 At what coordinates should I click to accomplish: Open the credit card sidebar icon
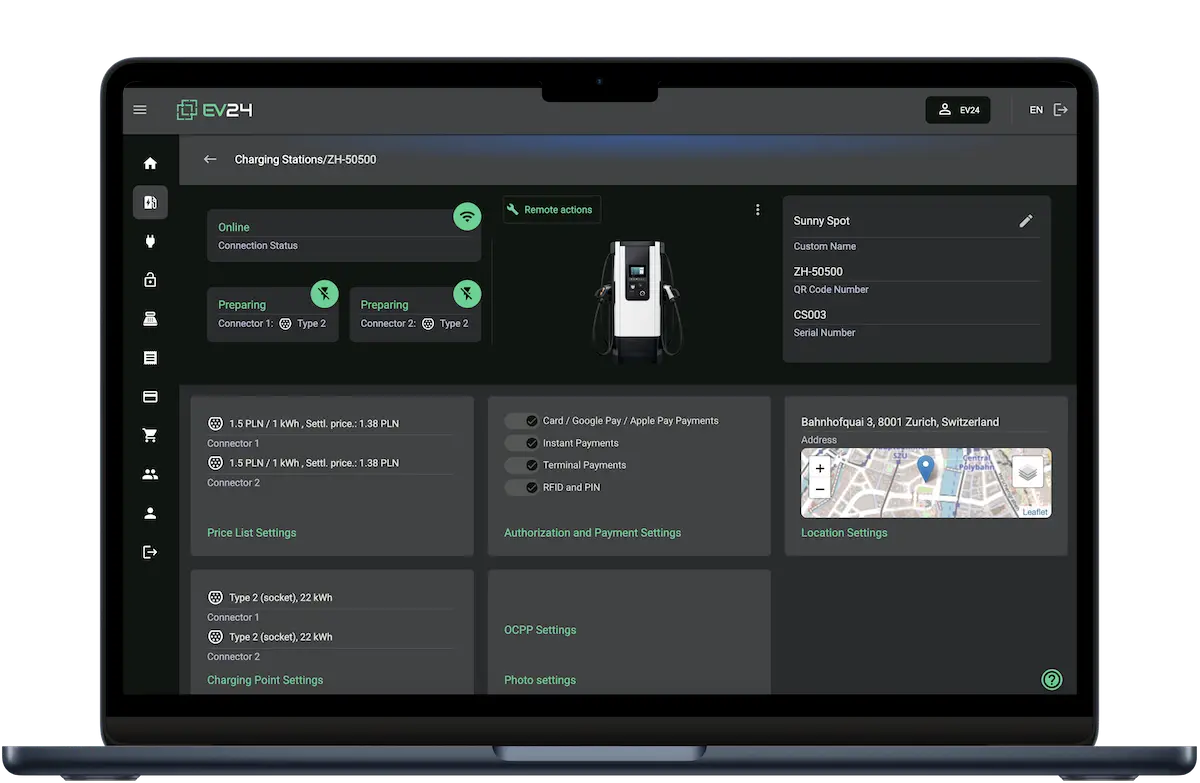(150, 397)
